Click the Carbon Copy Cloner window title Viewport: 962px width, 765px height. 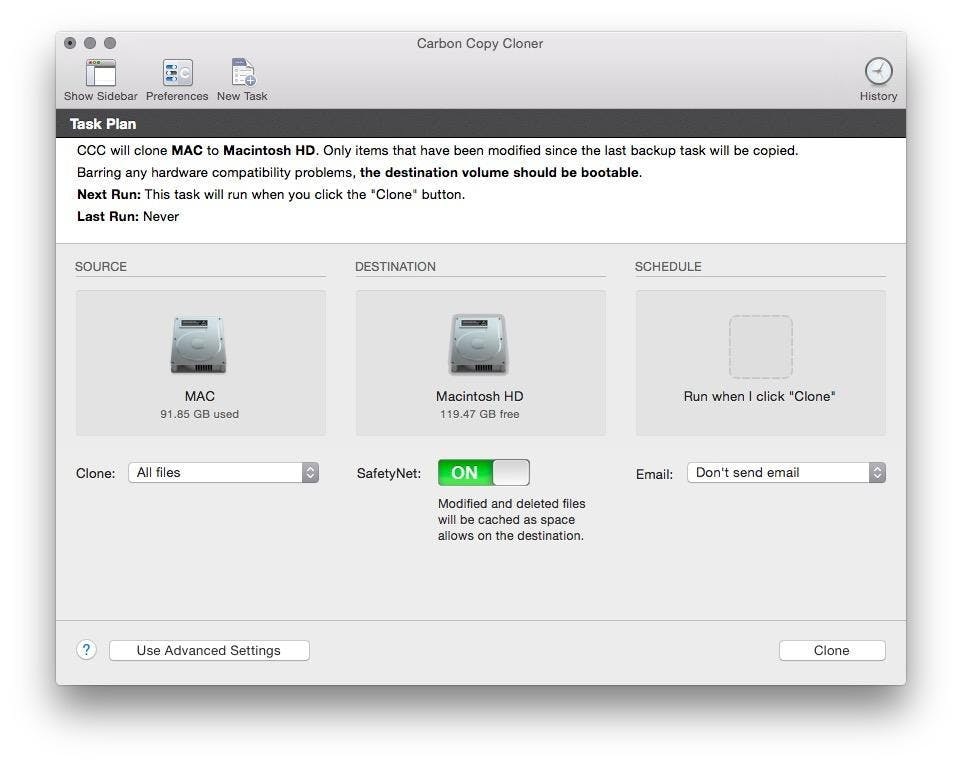(x=480, y=43)
